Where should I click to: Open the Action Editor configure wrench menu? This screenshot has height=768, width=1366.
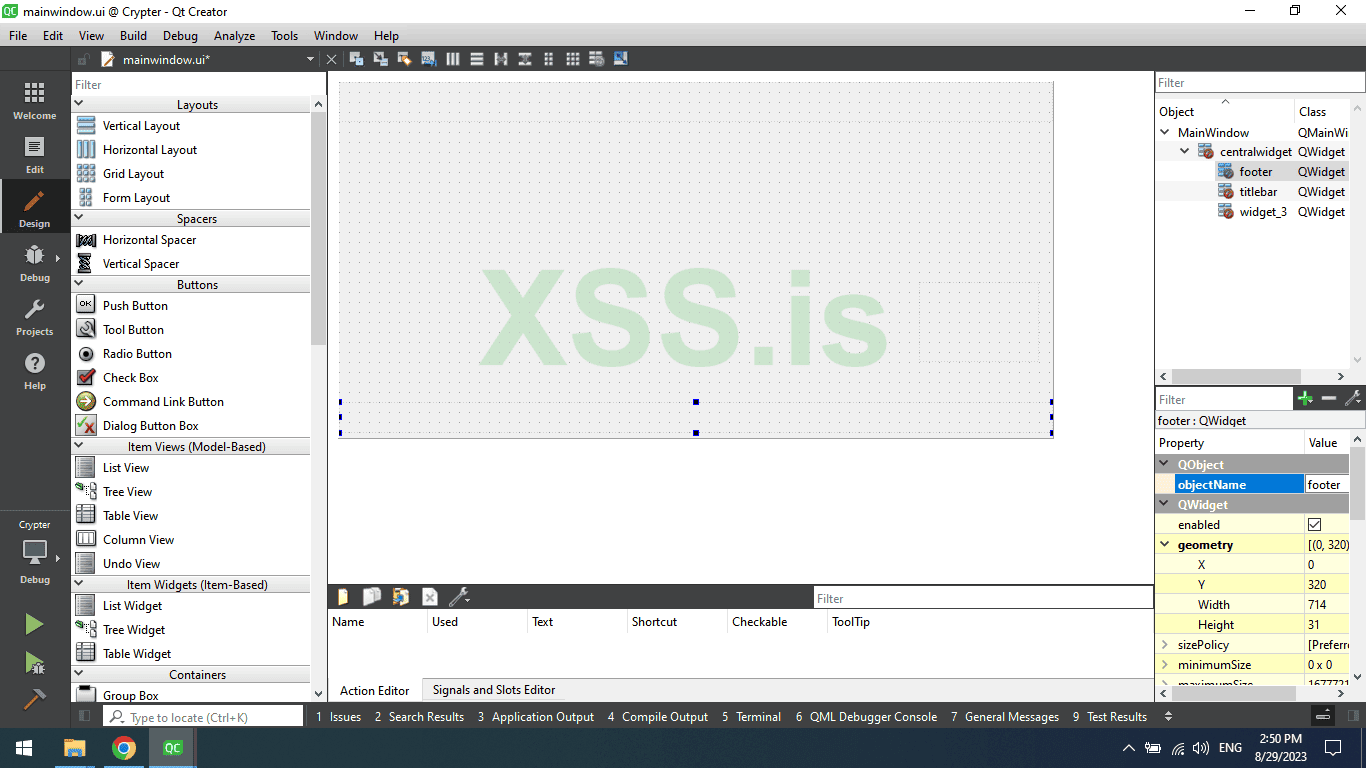[460, 596]
